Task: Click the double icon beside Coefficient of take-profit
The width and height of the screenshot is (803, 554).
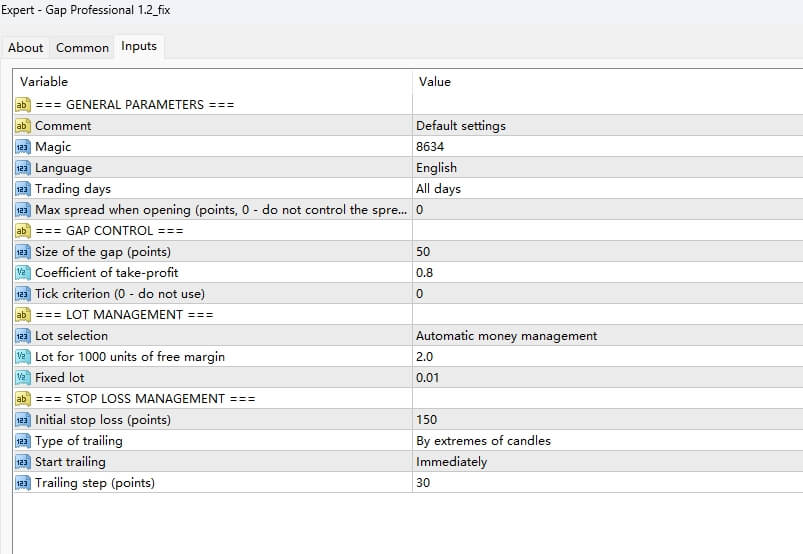Action: [23, 273]
